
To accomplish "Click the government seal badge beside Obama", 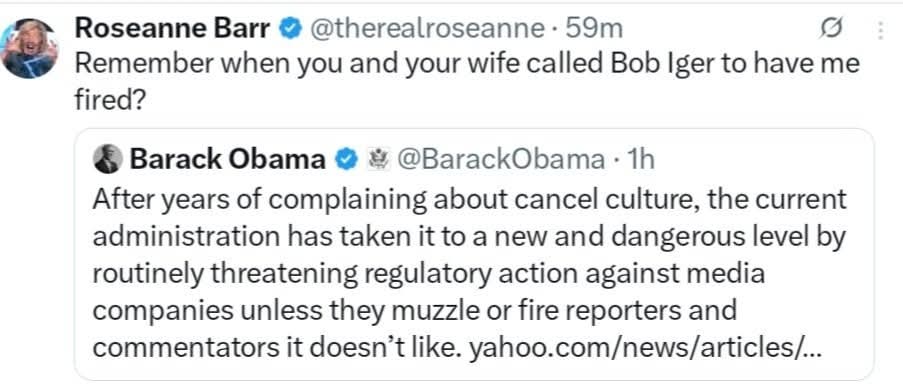I will tap(371, 159).
